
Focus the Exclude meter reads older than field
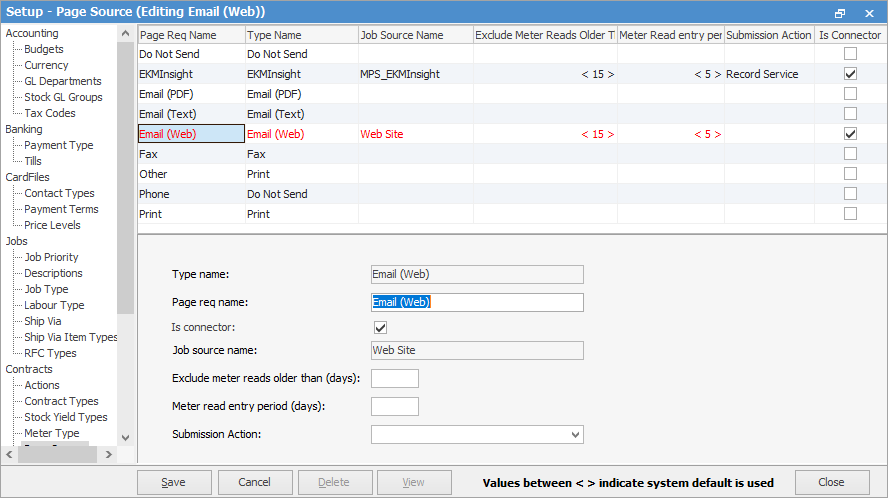click(x=394, y=378)
